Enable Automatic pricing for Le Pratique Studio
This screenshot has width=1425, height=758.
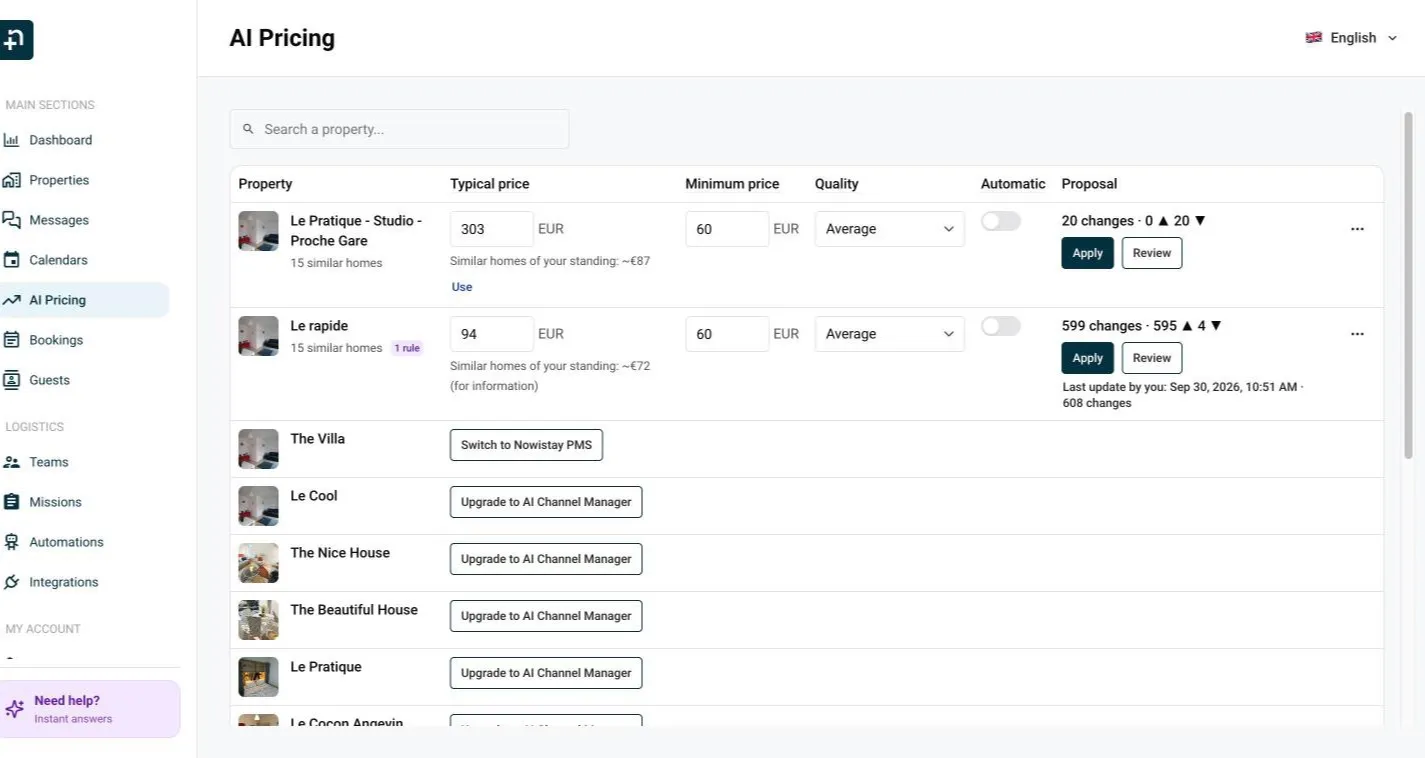1001,221
